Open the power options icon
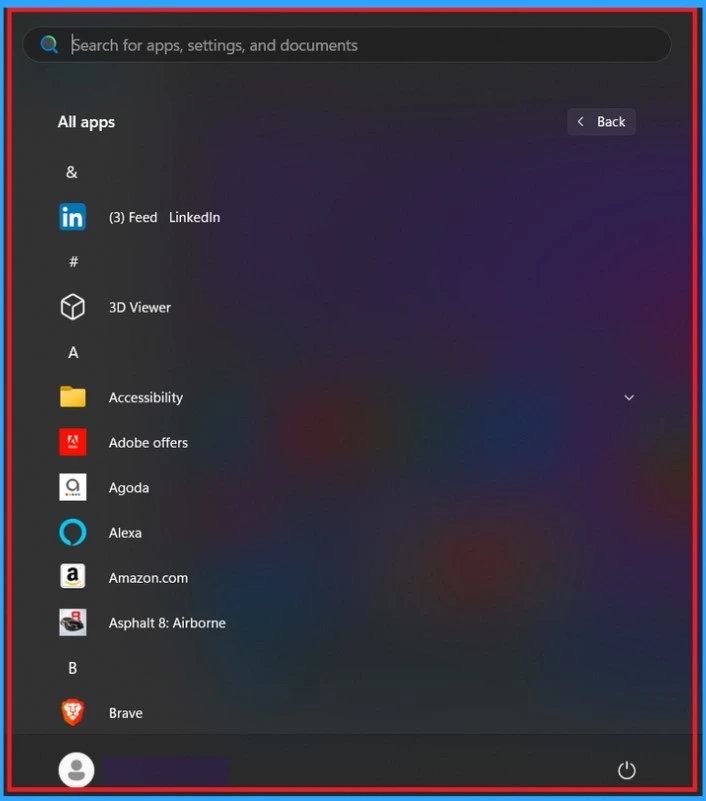This screenshot has width=706, height=801. tap(626, 770)
